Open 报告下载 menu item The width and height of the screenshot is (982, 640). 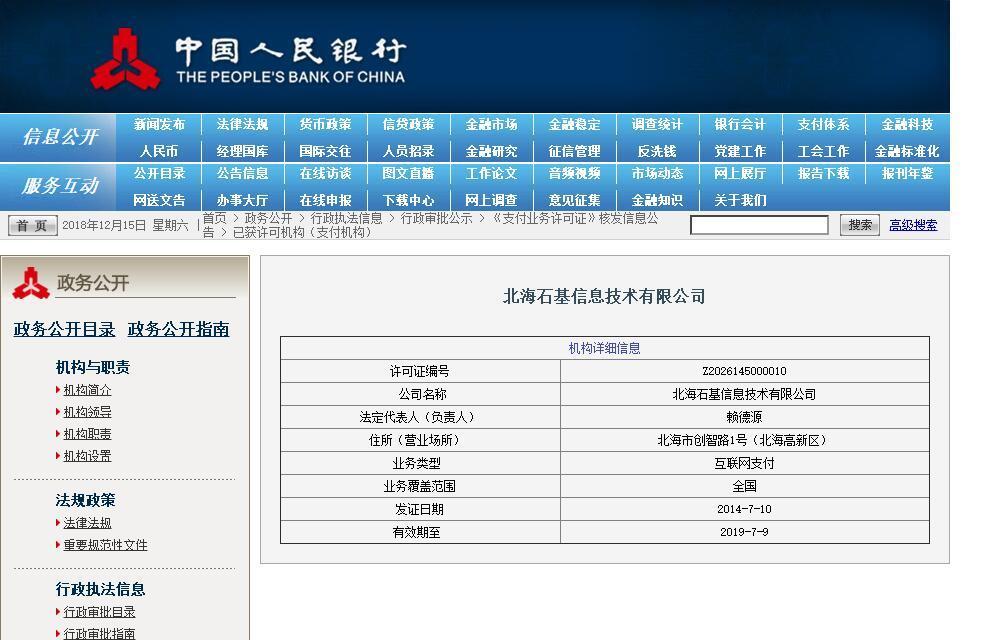tap(823, 173)
